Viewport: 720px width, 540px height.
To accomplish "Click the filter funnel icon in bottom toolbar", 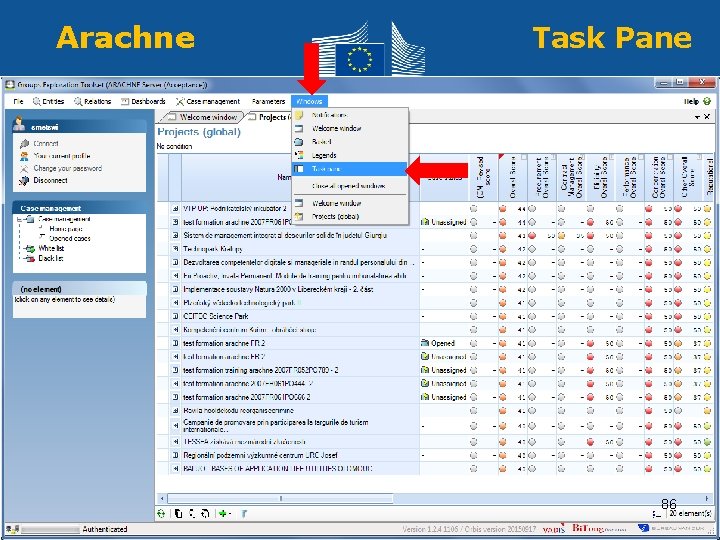I will point(244,513).
